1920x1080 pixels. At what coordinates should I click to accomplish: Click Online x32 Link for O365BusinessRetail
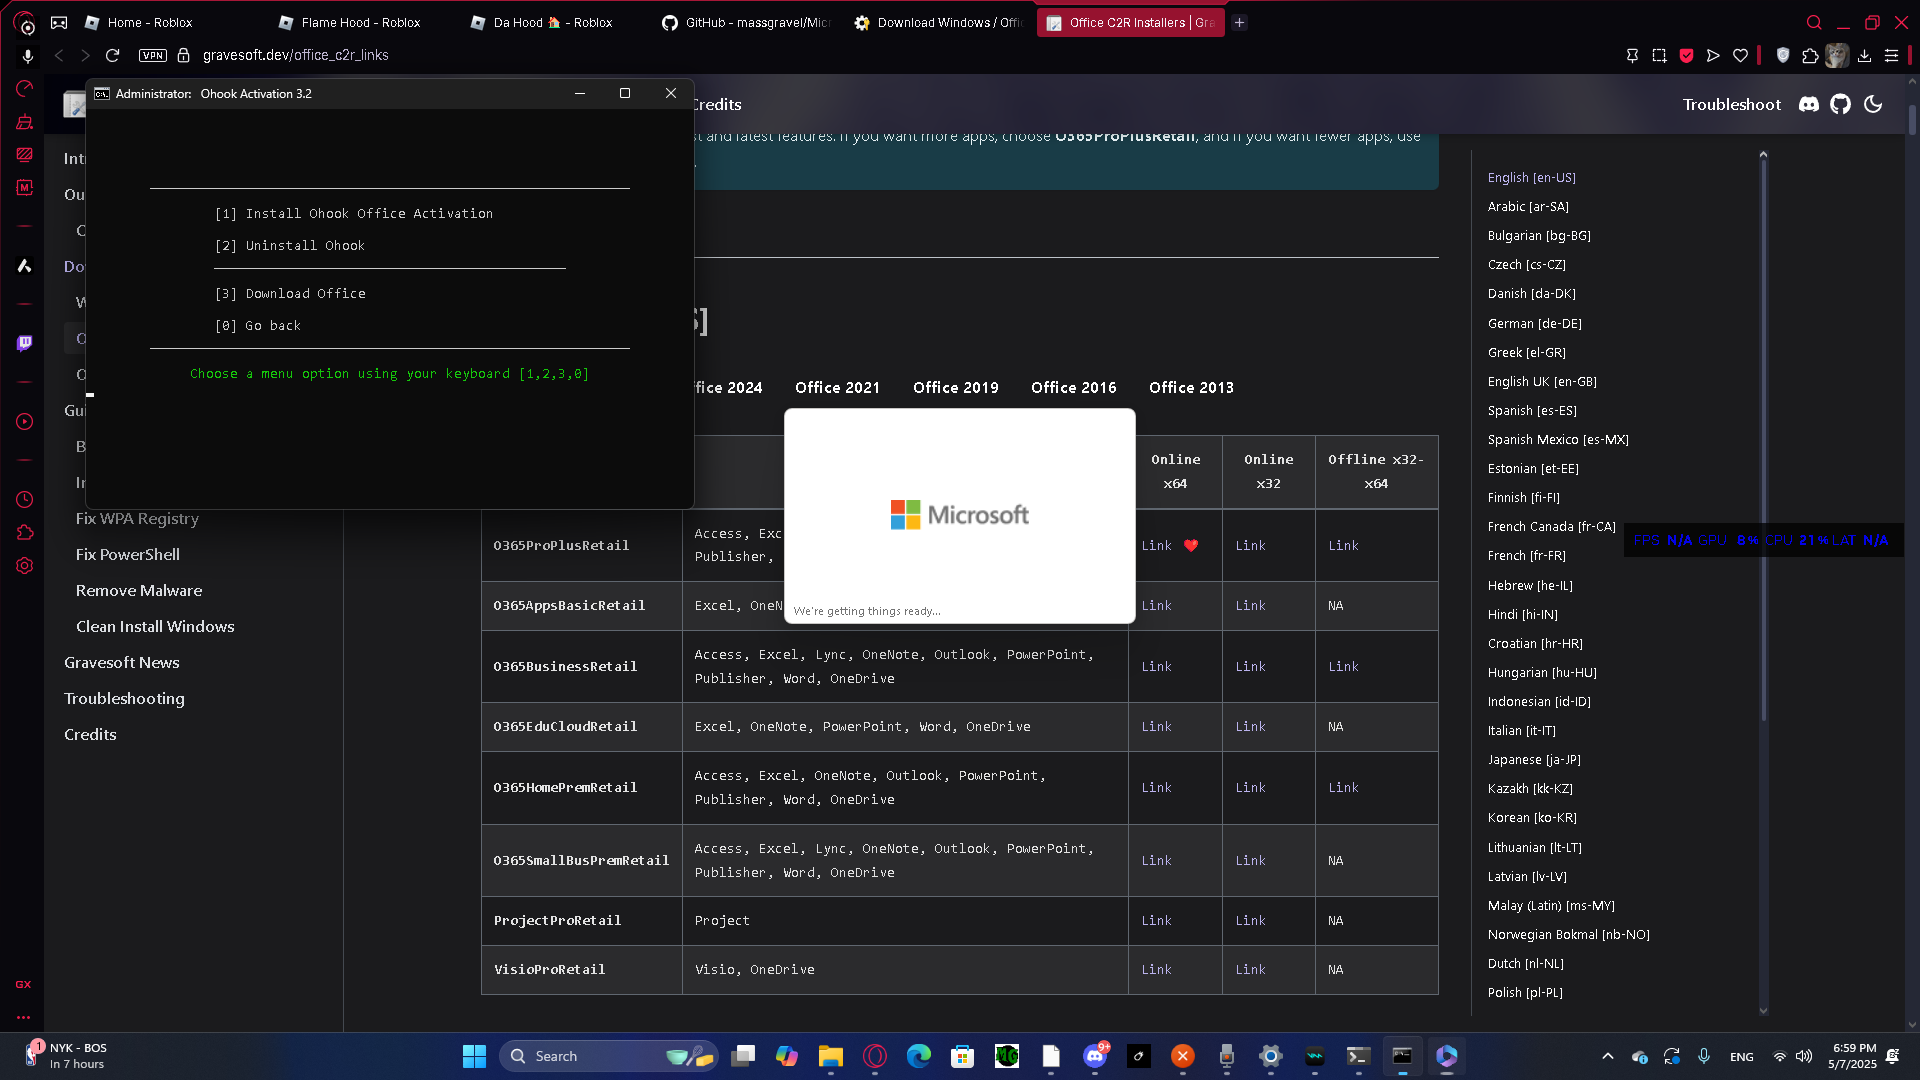(1250, 667)
